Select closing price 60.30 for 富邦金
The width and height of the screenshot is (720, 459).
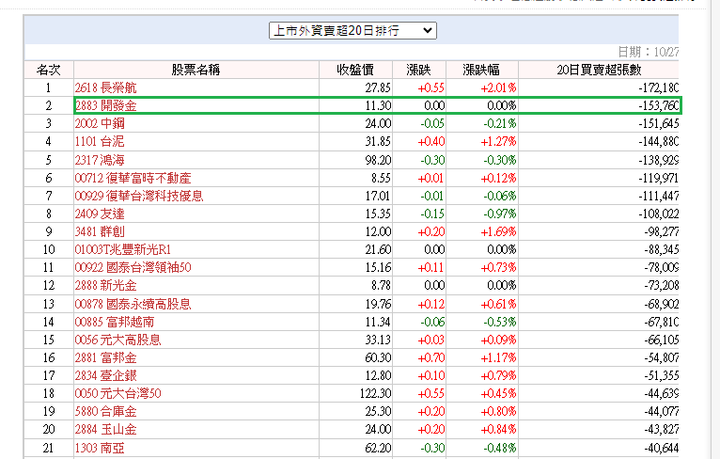(378, 358)
